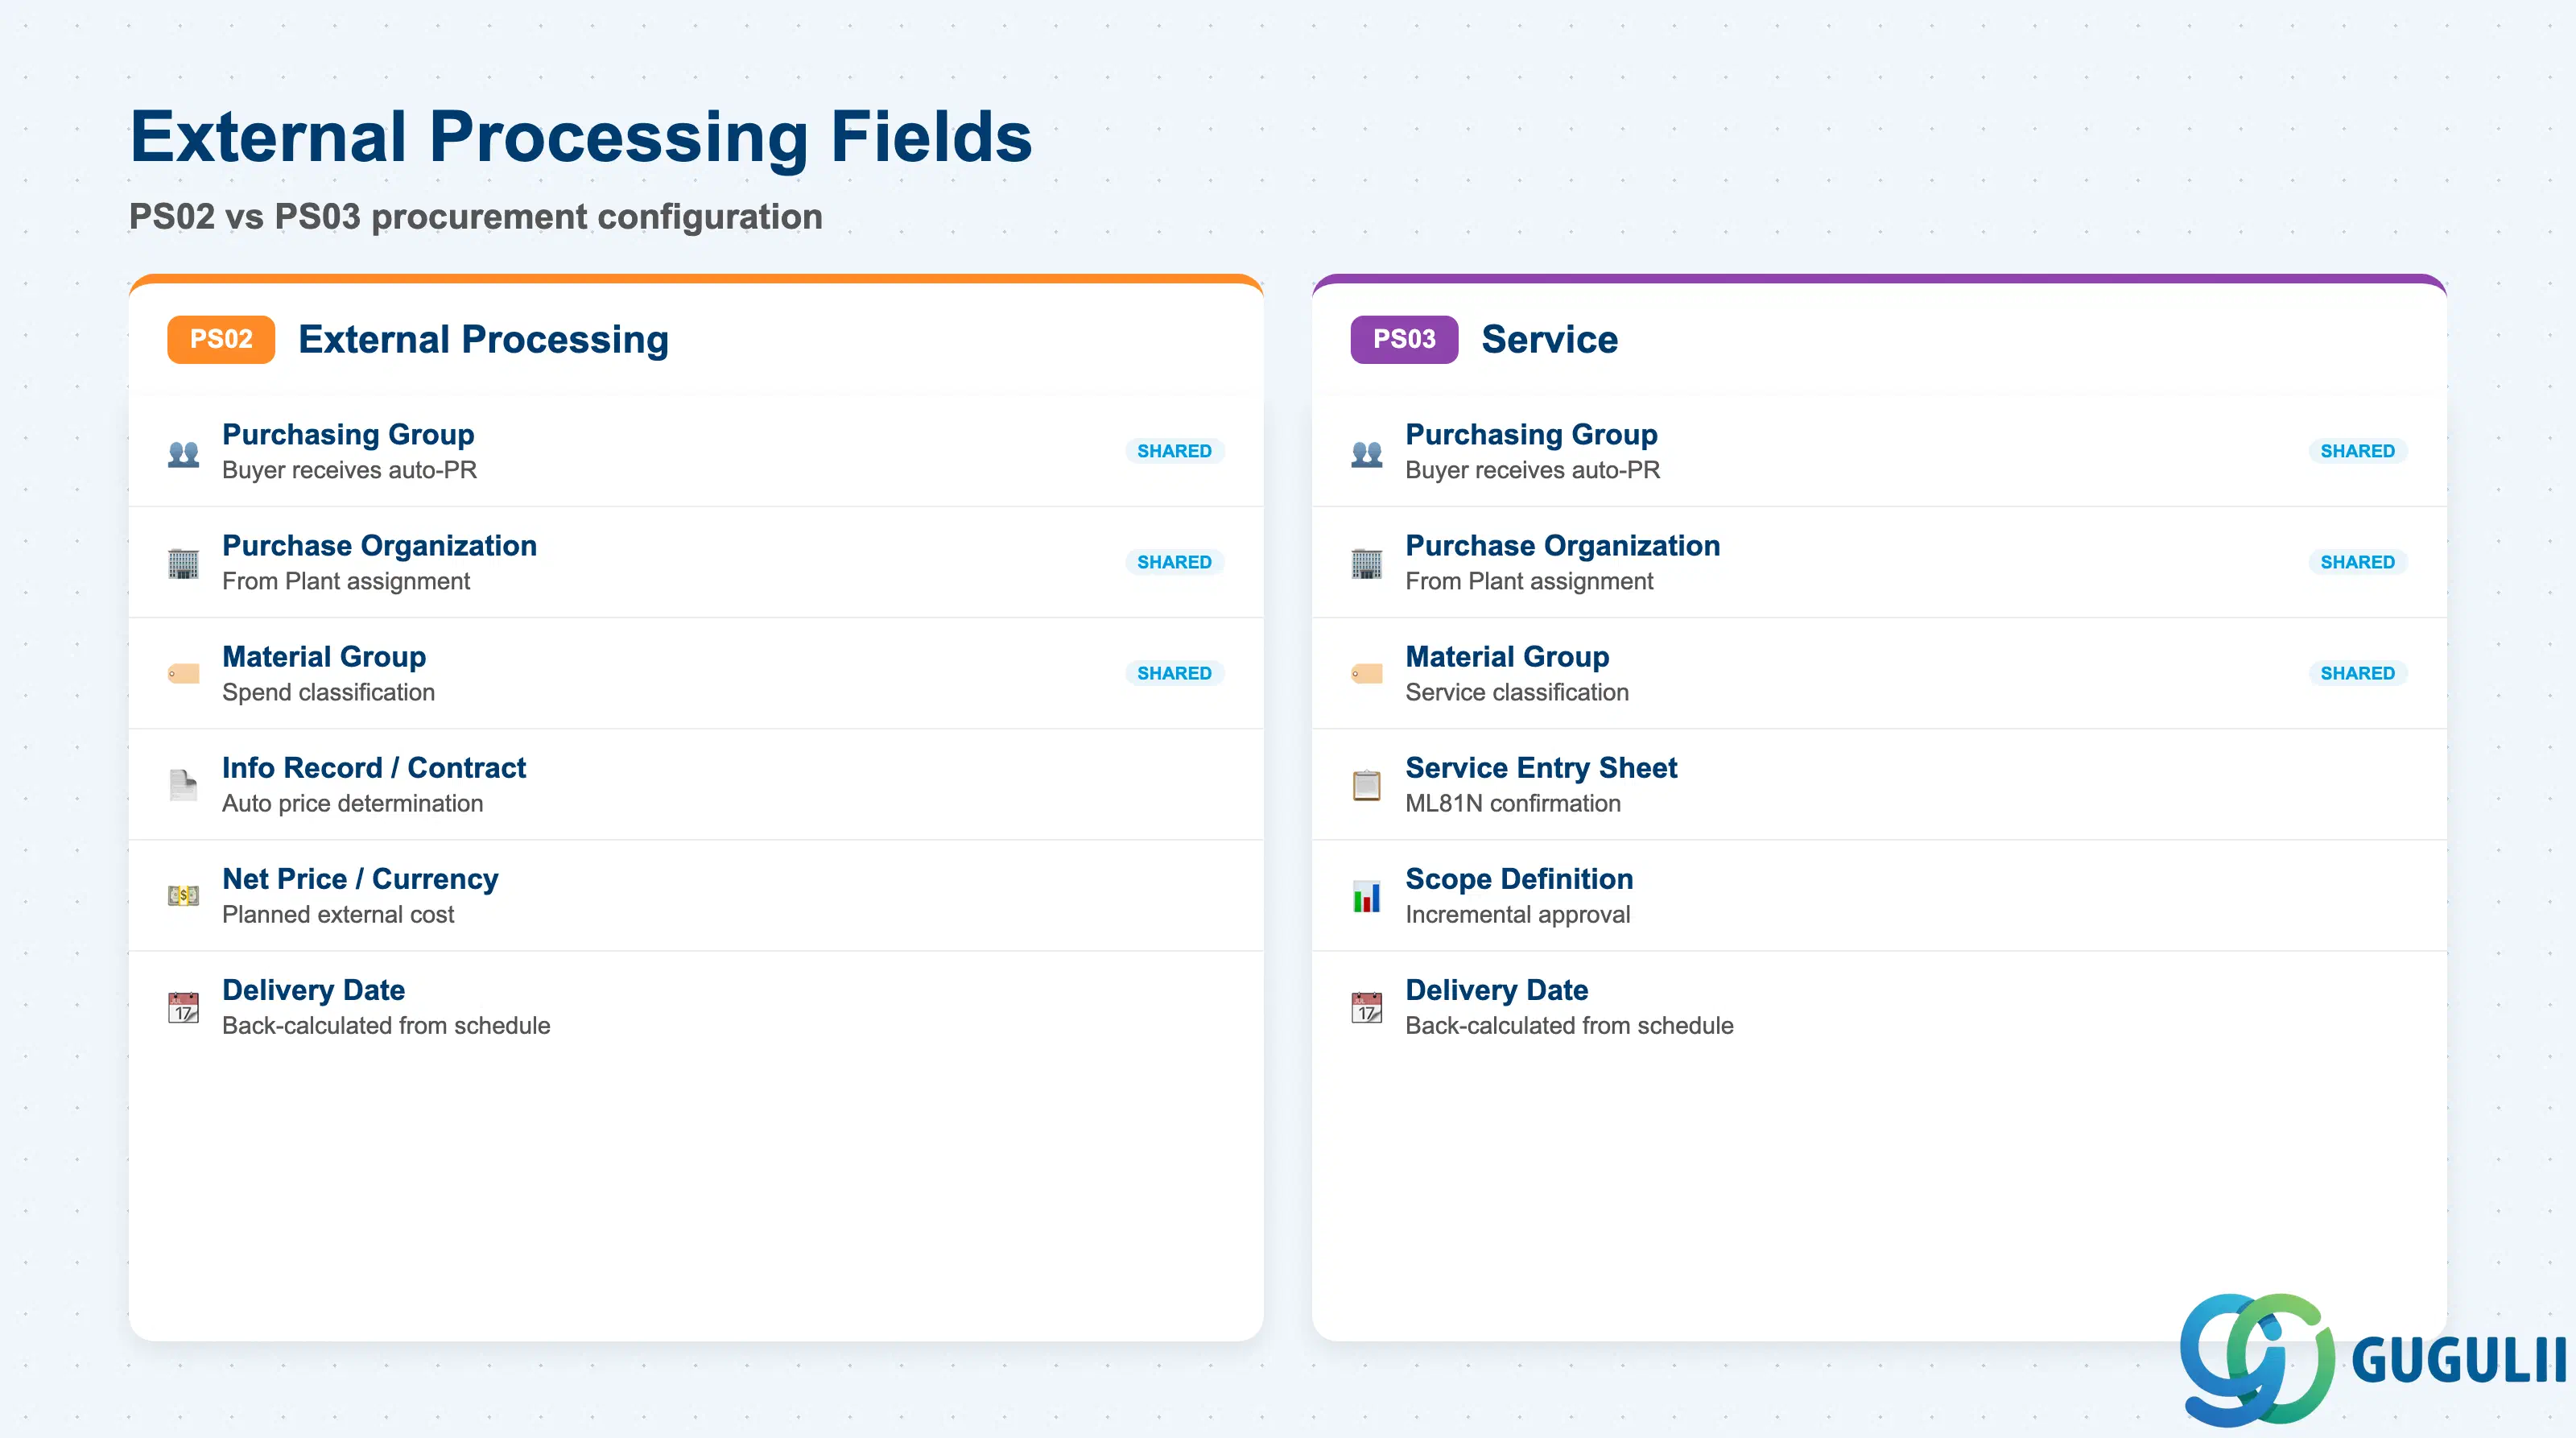This screenshot has height=1438, width=2576.
Task: Click the PS03 Purchasing Group people icon
Action: [x=1366, y=453]
